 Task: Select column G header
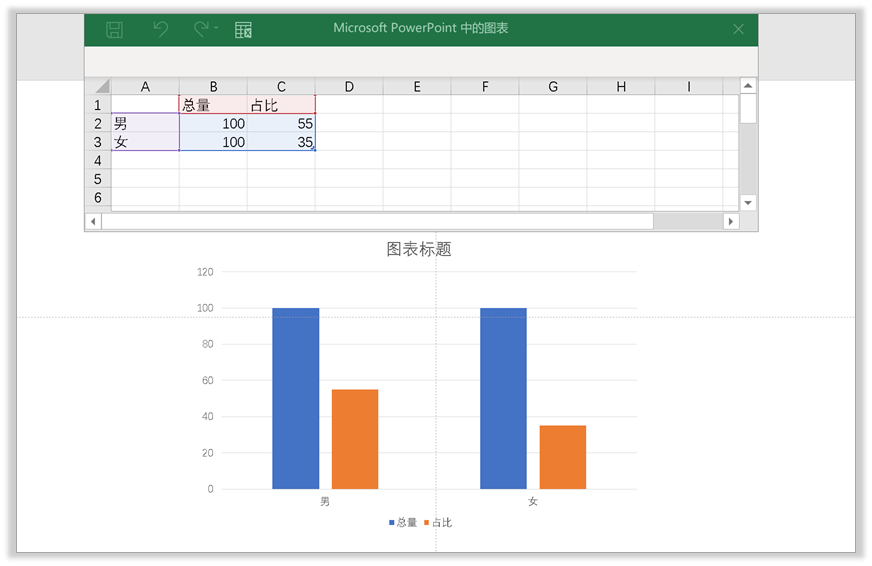click(552, 86)
